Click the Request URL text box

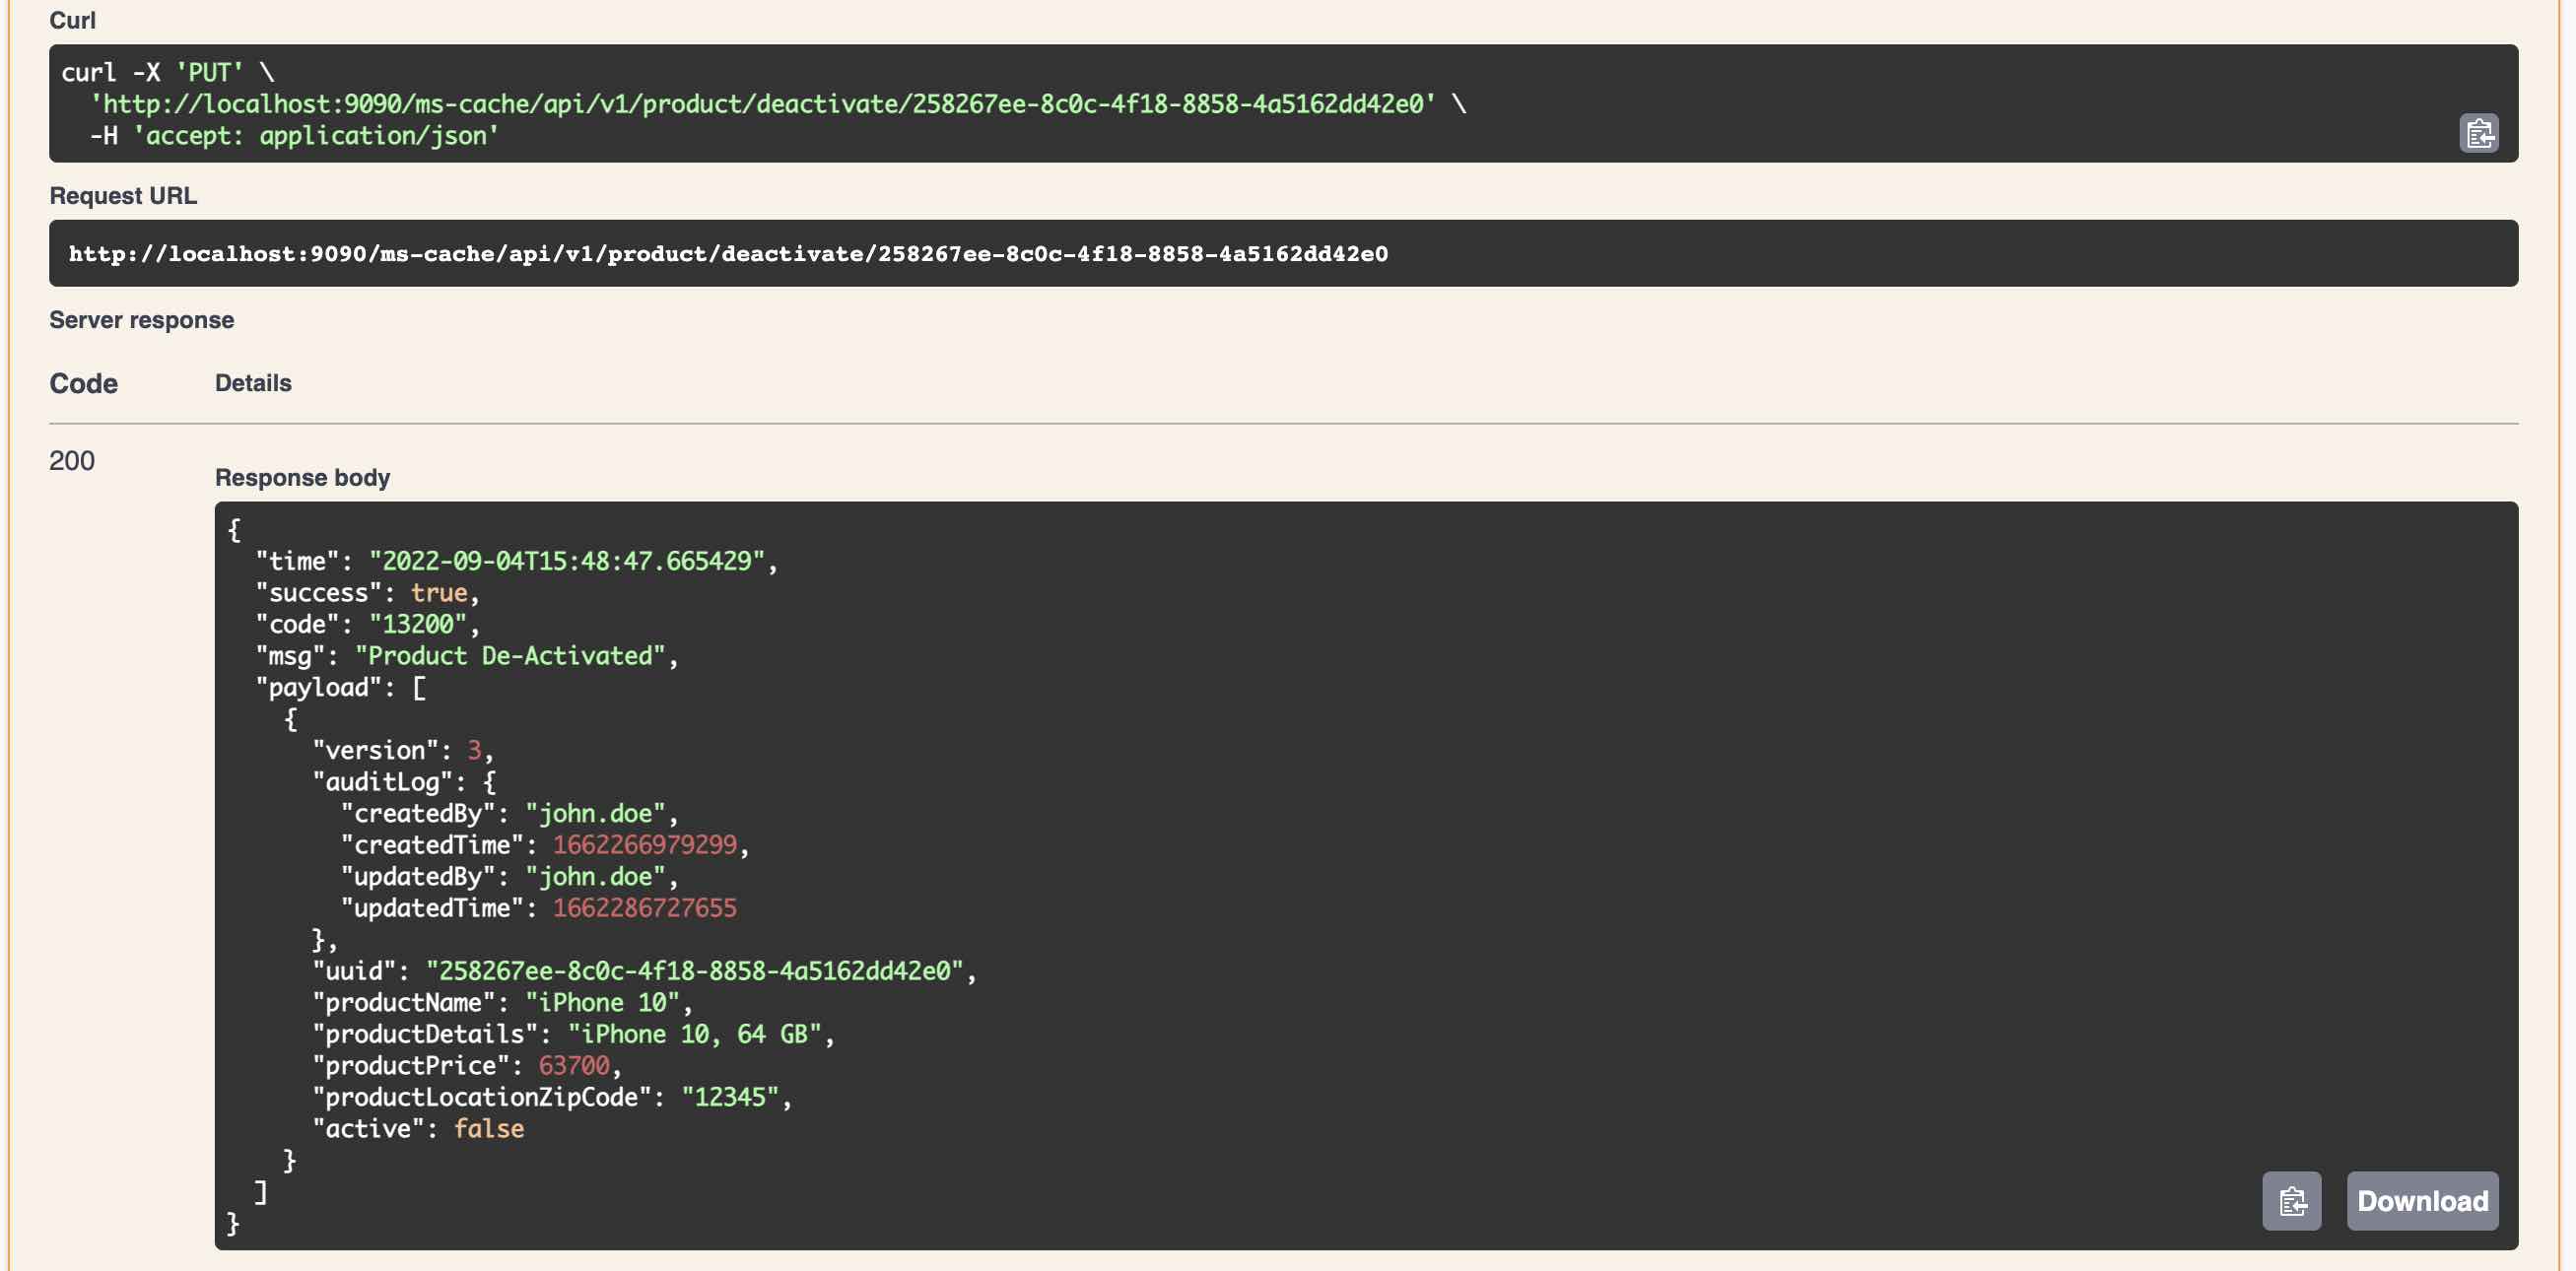[x=728, y=254]
